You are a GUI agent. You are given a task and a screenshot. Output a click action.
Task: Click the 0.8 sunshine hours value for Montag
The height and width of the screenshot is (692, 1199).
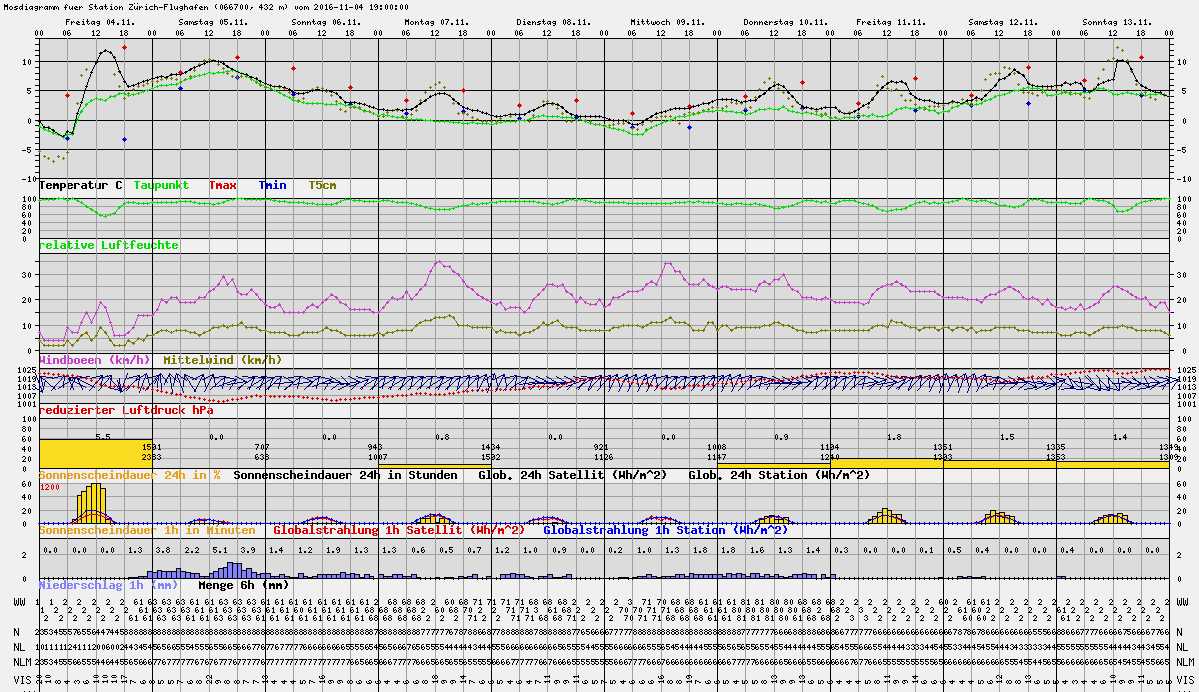[442, 437]
